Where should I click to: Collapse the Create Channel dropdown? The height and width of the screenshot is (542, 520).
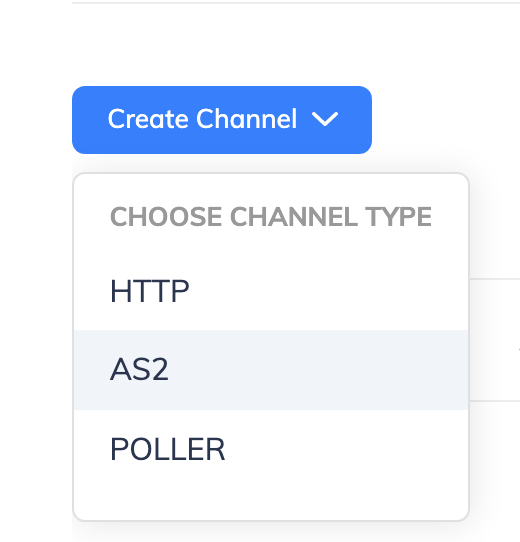pyautogui.click(x=222, y=120)
